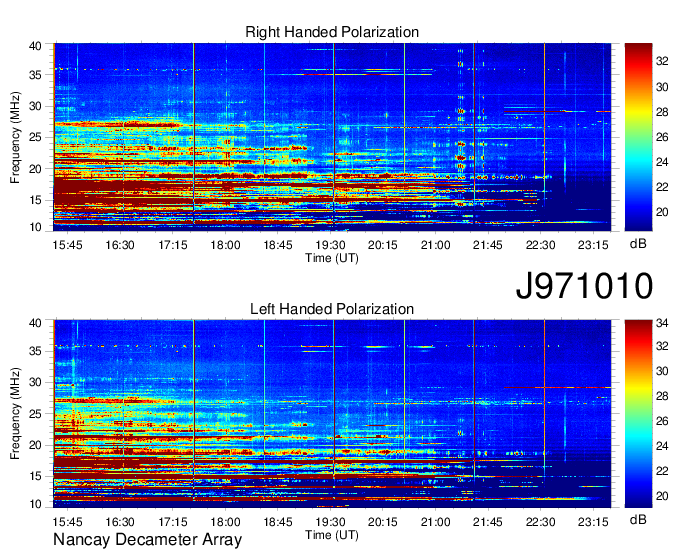The height and width of the screenshot is (552, 680).
Task: Click the "dB" label below the lower color bar
Action: 638,519
